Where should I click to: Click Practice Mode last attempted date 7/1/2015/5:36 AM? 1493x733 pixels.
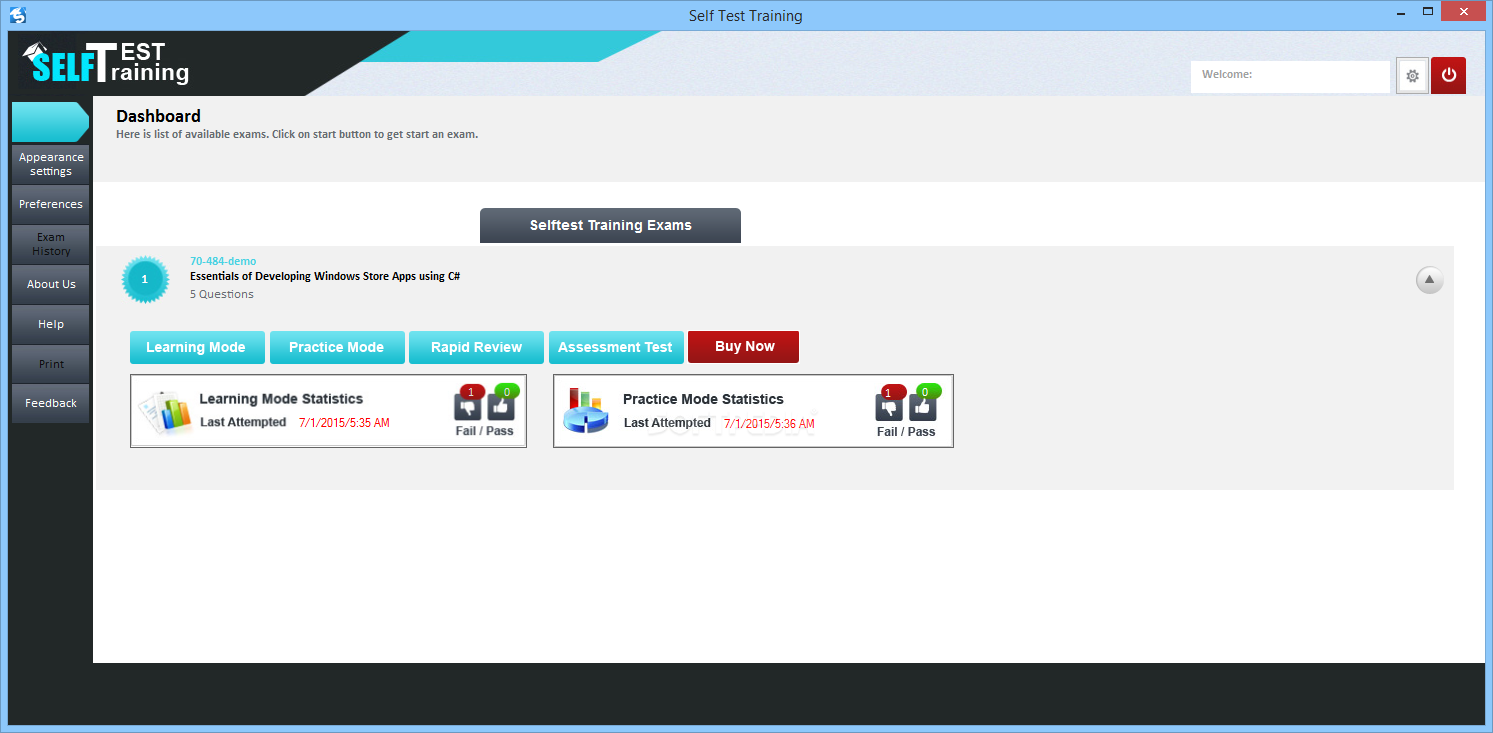pyautogui.click(x=769, y=424)
